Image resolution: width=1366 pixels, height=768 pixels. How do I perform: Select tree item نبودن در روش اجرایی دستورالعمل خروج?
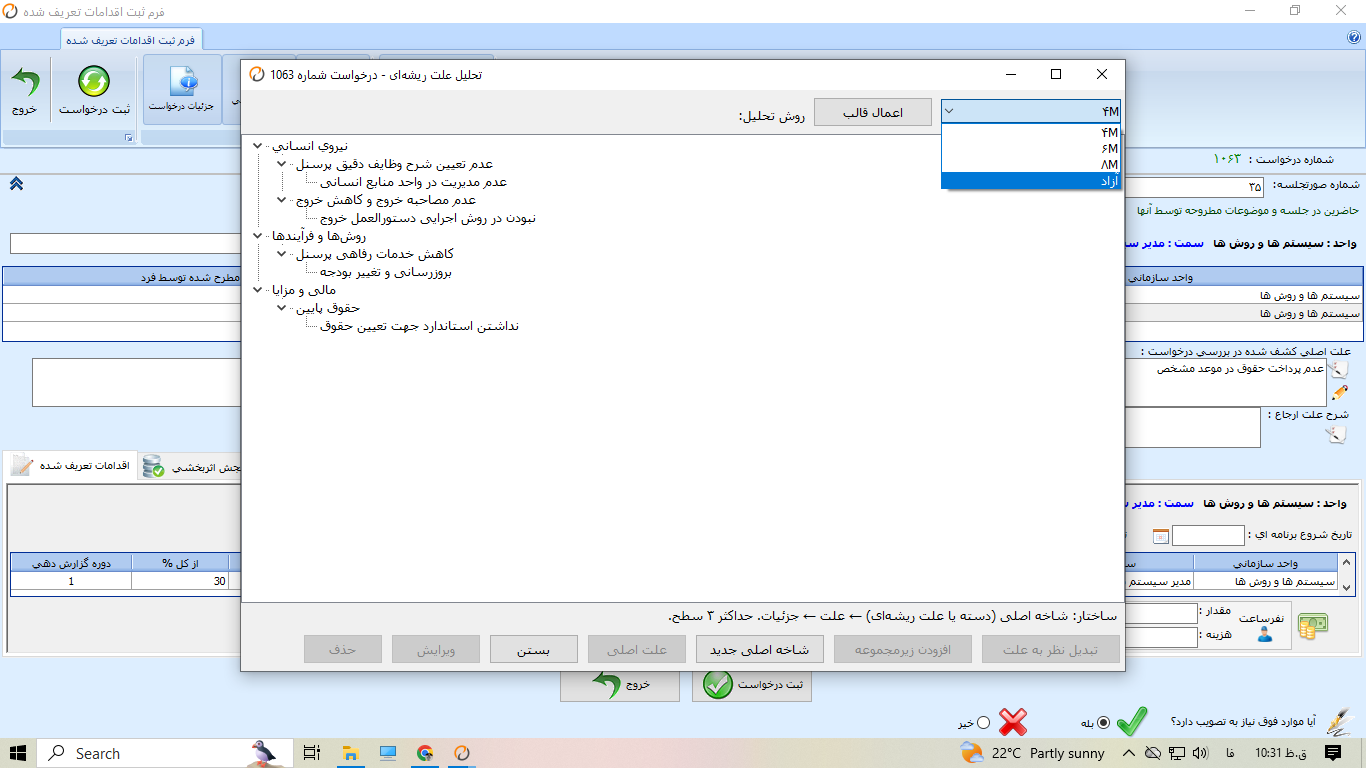coord(428,218)
